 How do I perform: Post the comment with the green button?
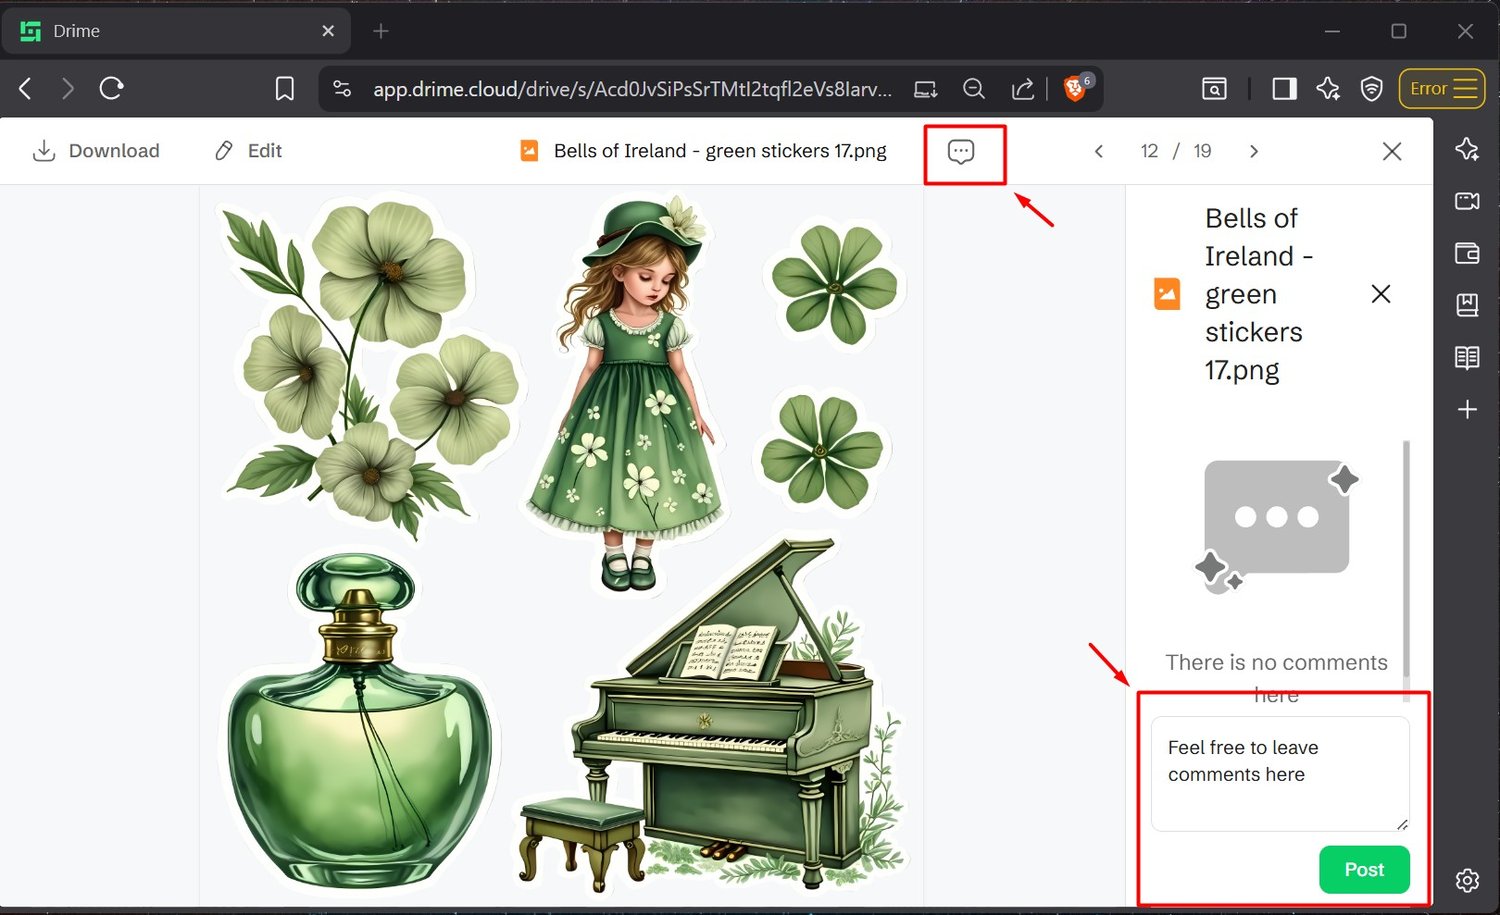click(x=1364, y=870)
